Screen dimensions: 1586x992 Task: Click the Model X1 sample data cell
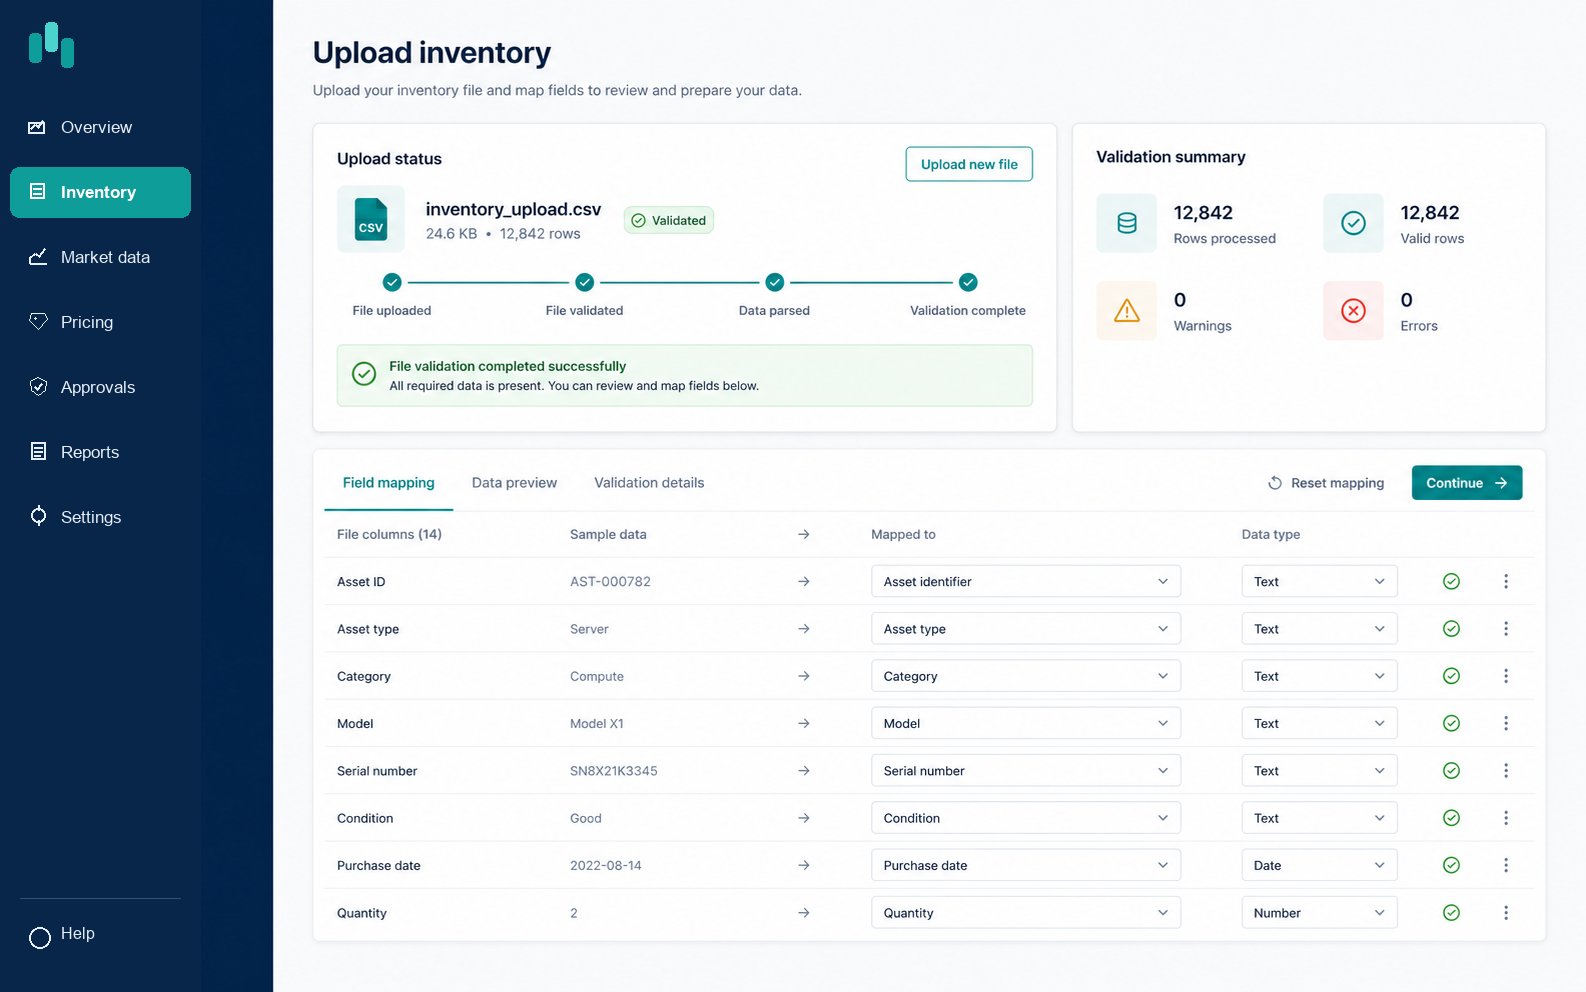(597, 723)
